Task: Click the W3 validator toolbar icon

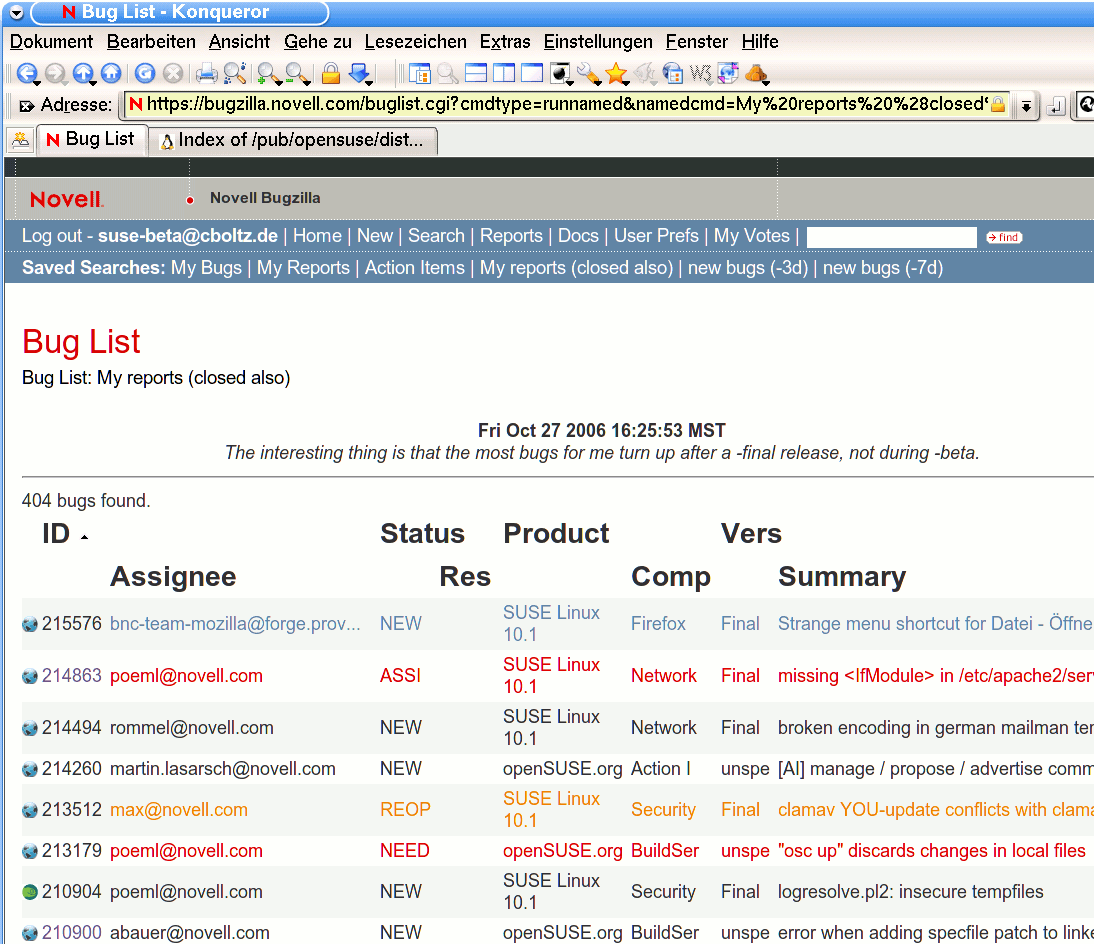Action: [x=700, y=73]
